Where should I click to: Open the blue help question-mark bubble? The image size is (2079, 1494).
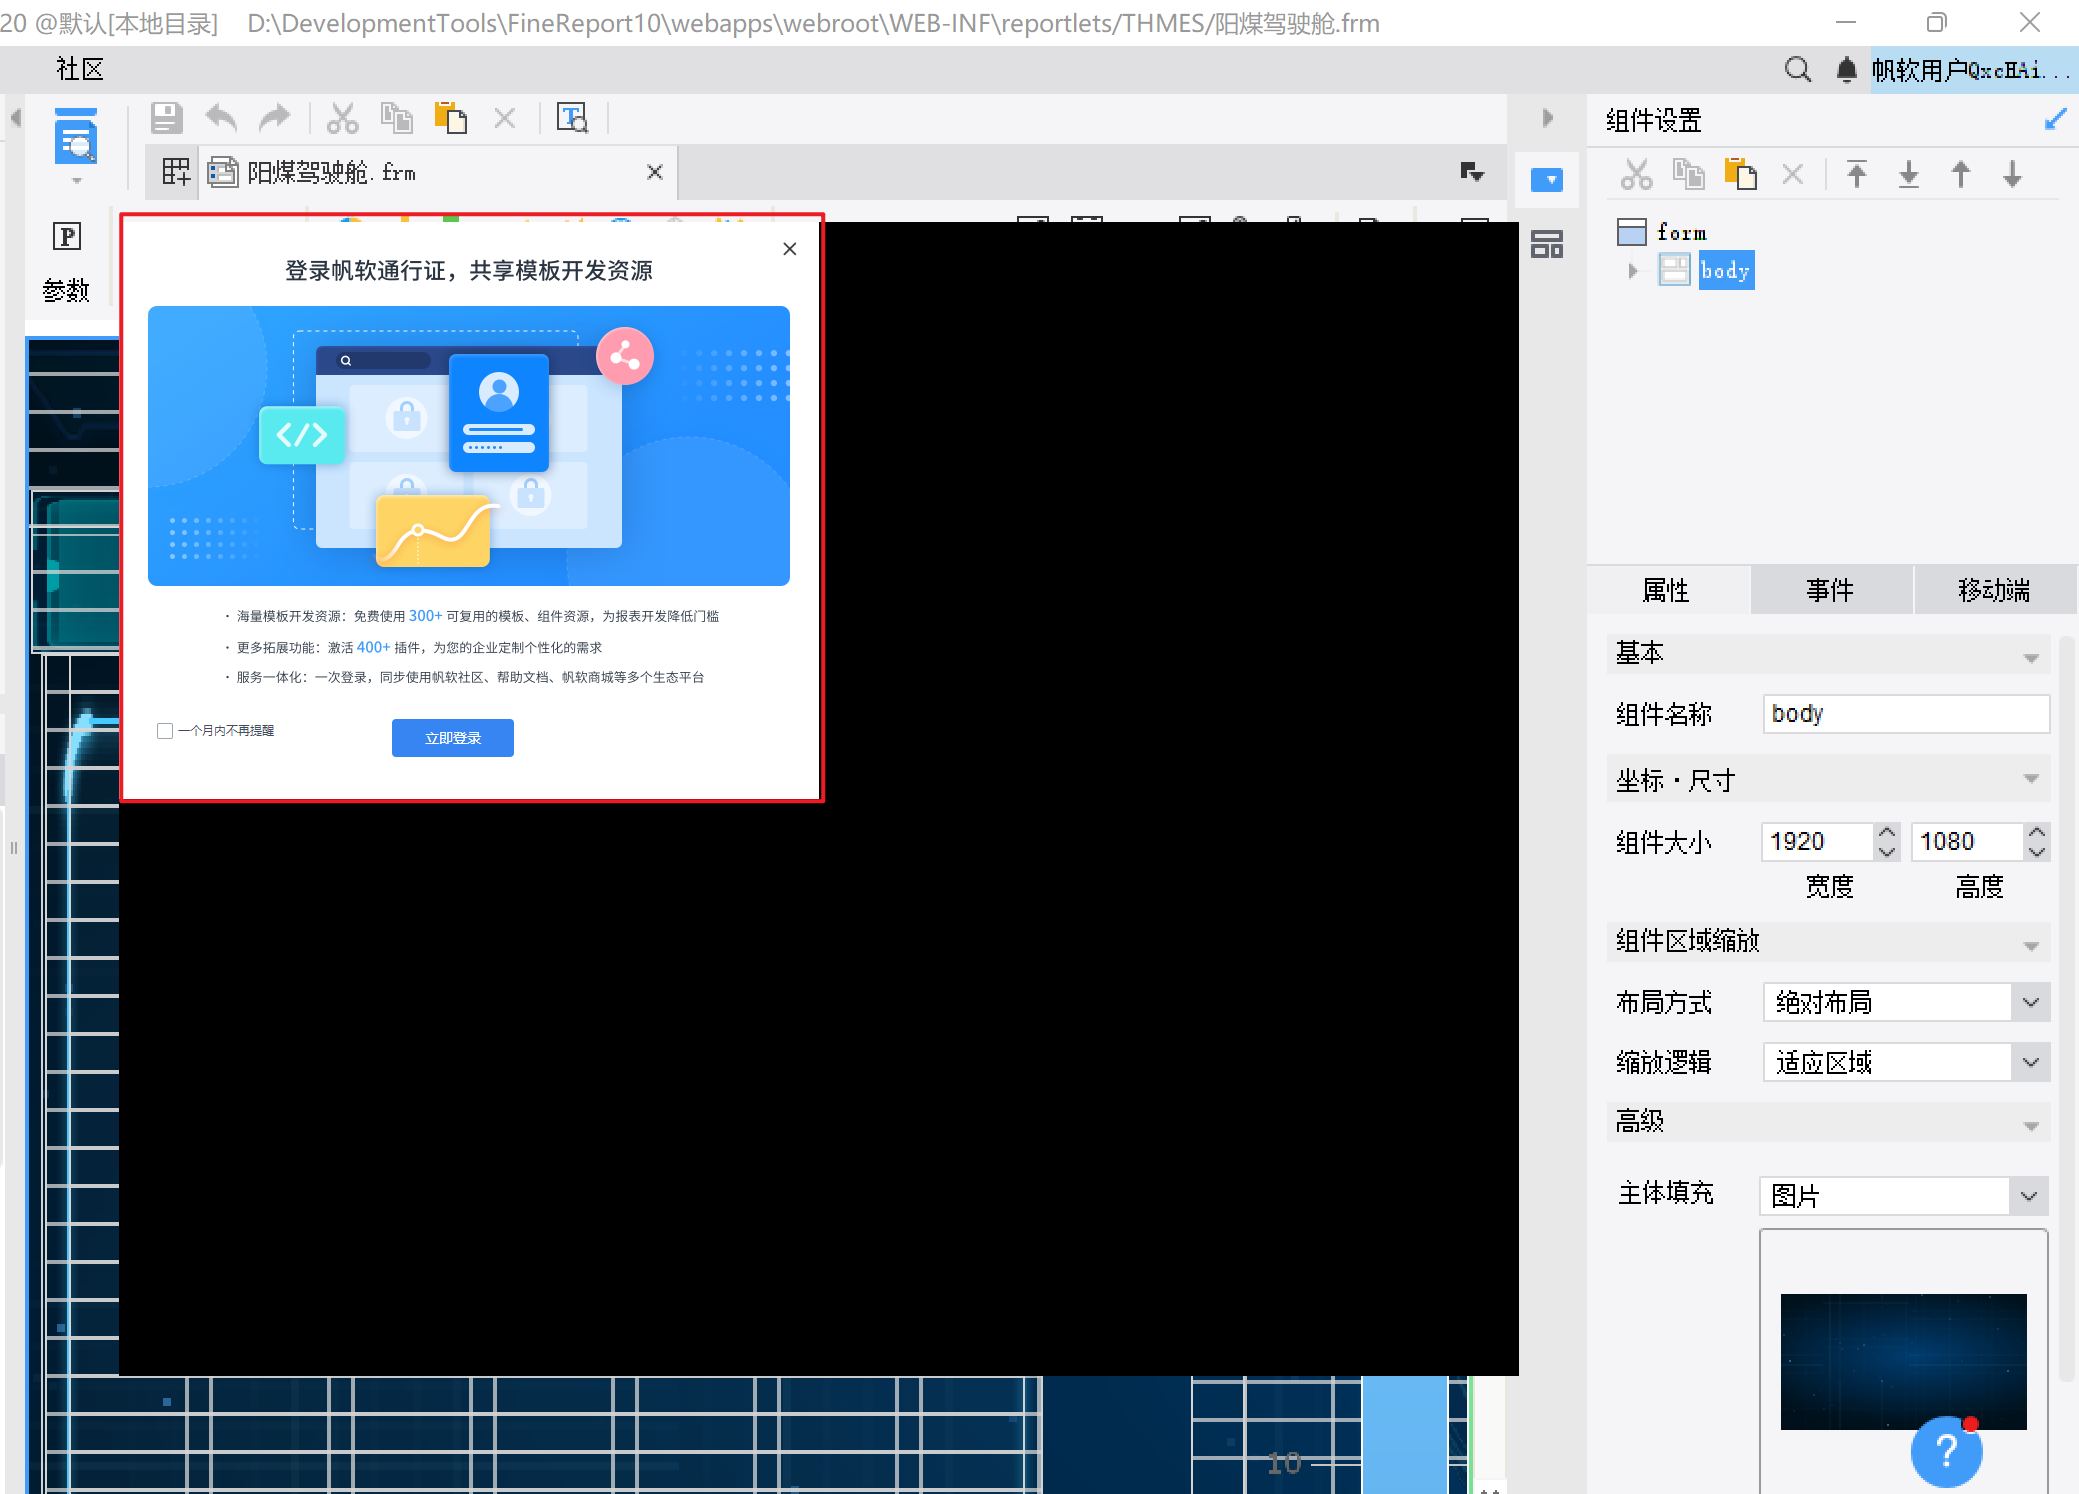click(x=1946, y=1451)
